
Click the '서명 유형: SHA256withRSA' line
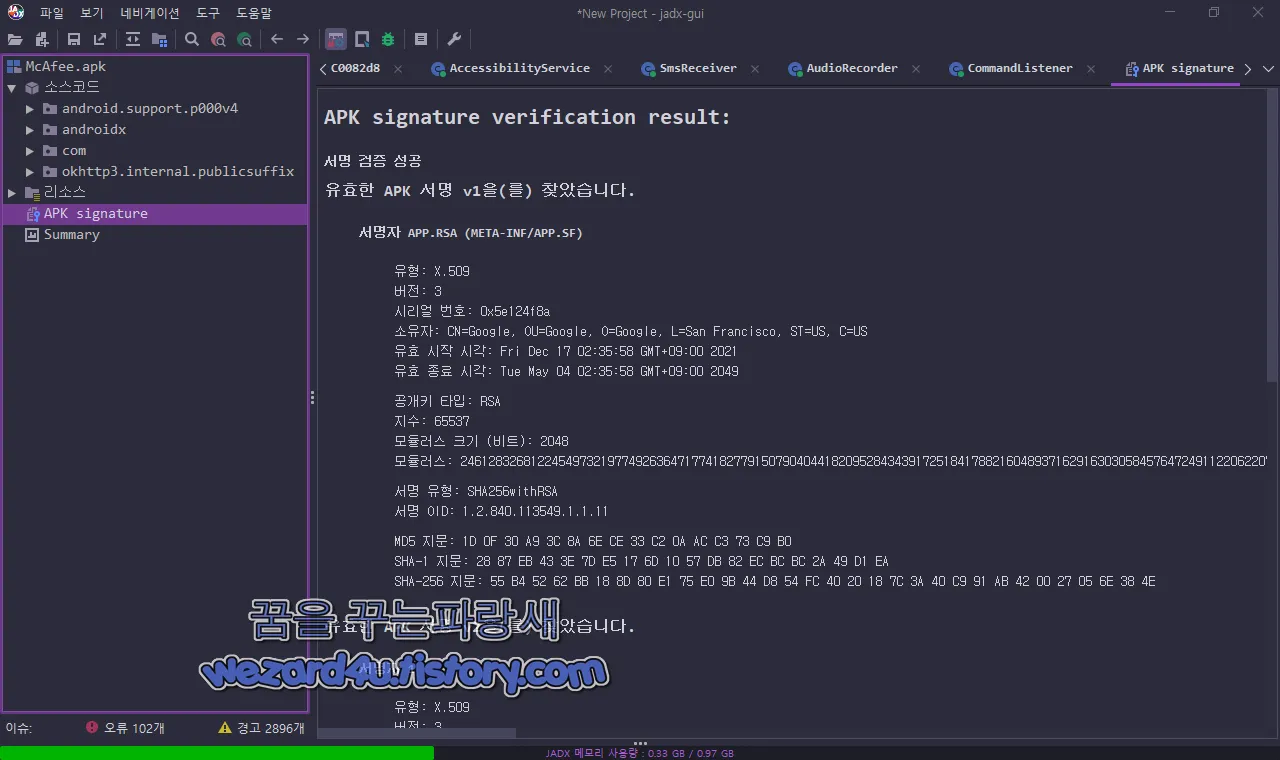(x=476, y=491)
